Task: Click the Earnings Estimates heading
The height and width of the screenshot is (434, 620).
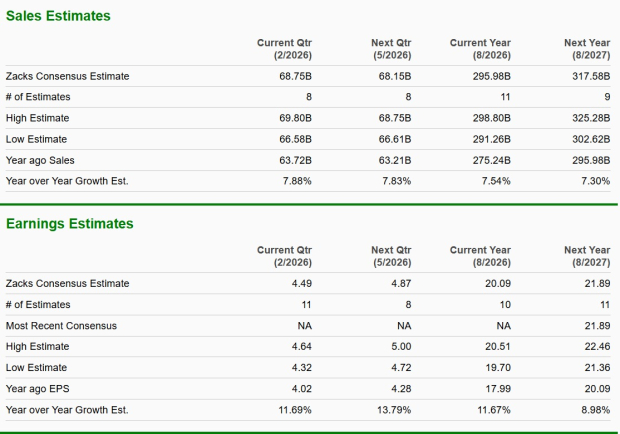Action: (69, 223)
